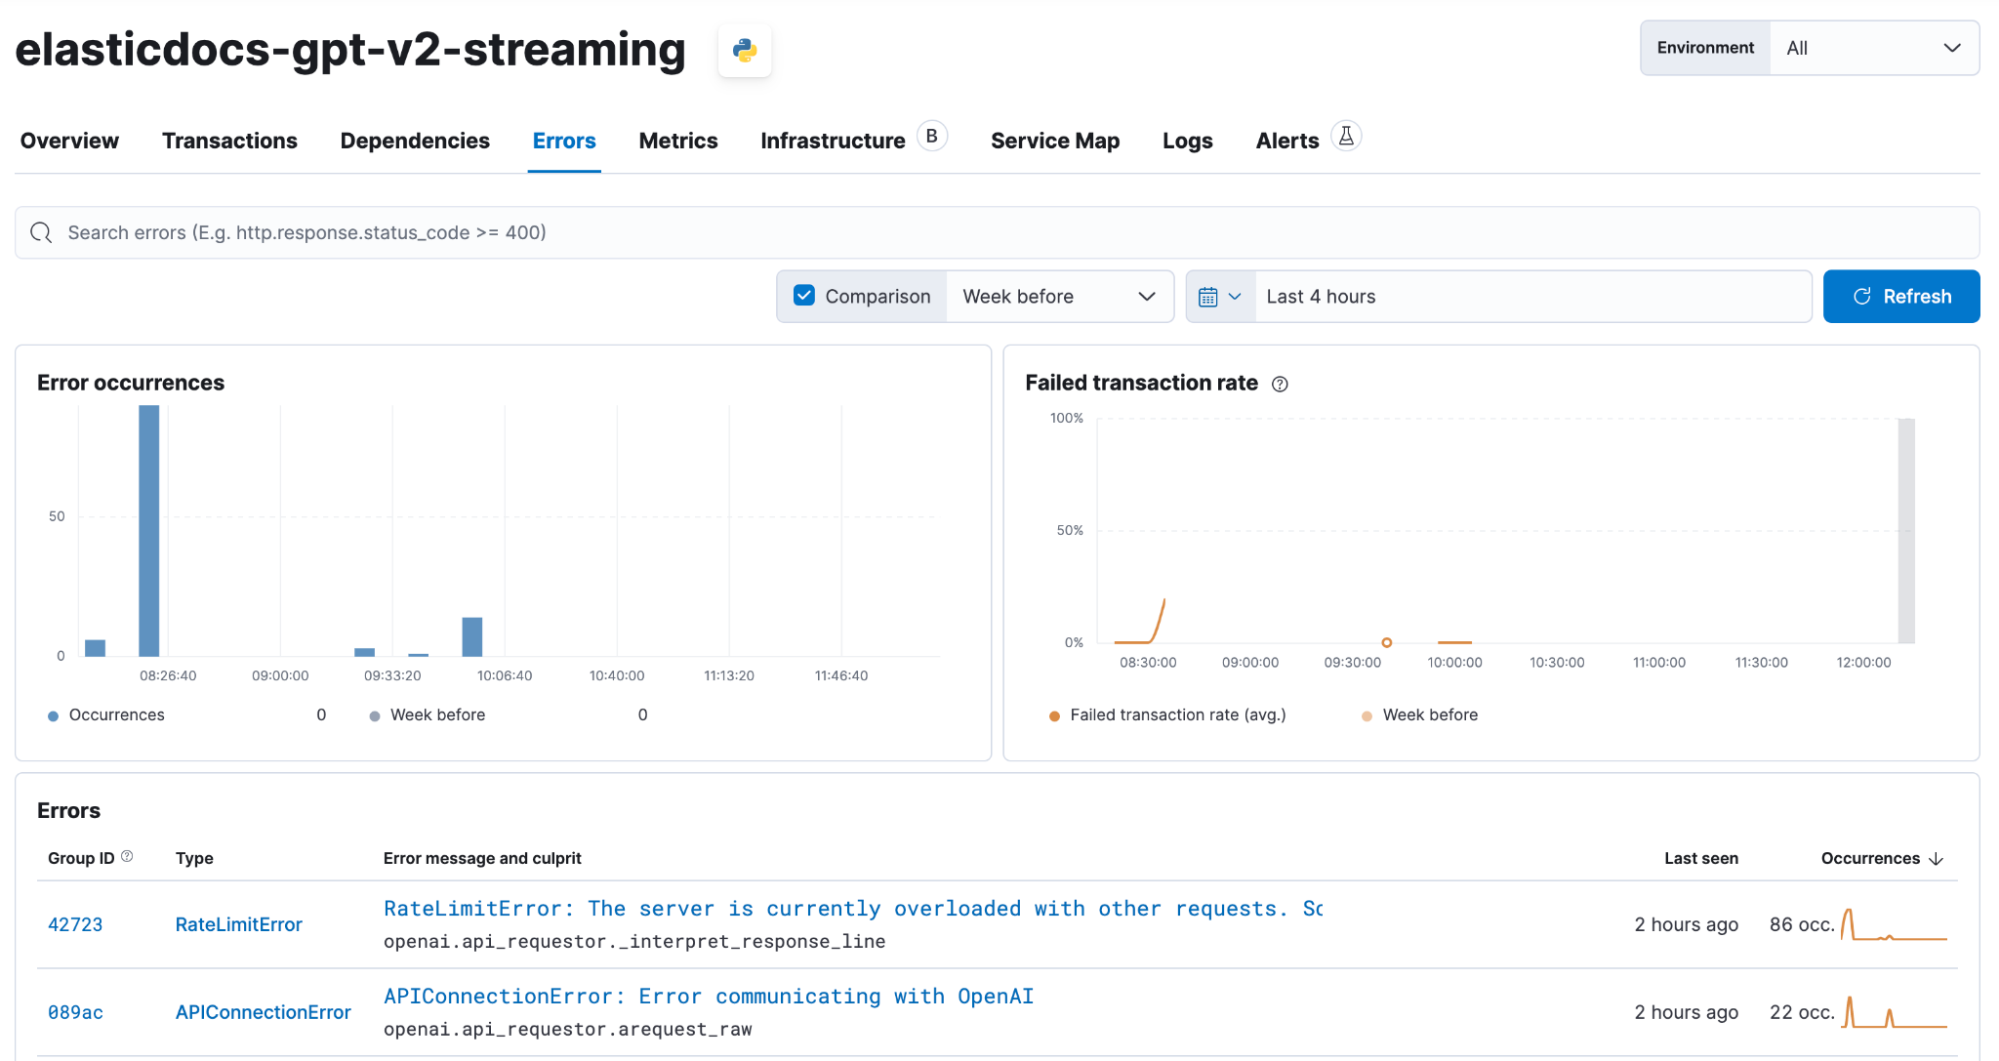
Task: Click the Infrastructure beta badge
Action: point(930,134)
